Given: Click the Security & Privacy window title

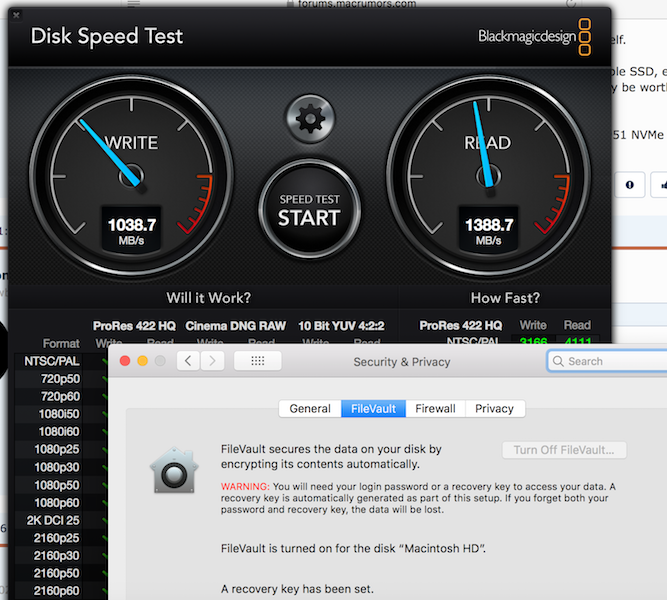Looking at the screenshot, I should tap(402, 362).
